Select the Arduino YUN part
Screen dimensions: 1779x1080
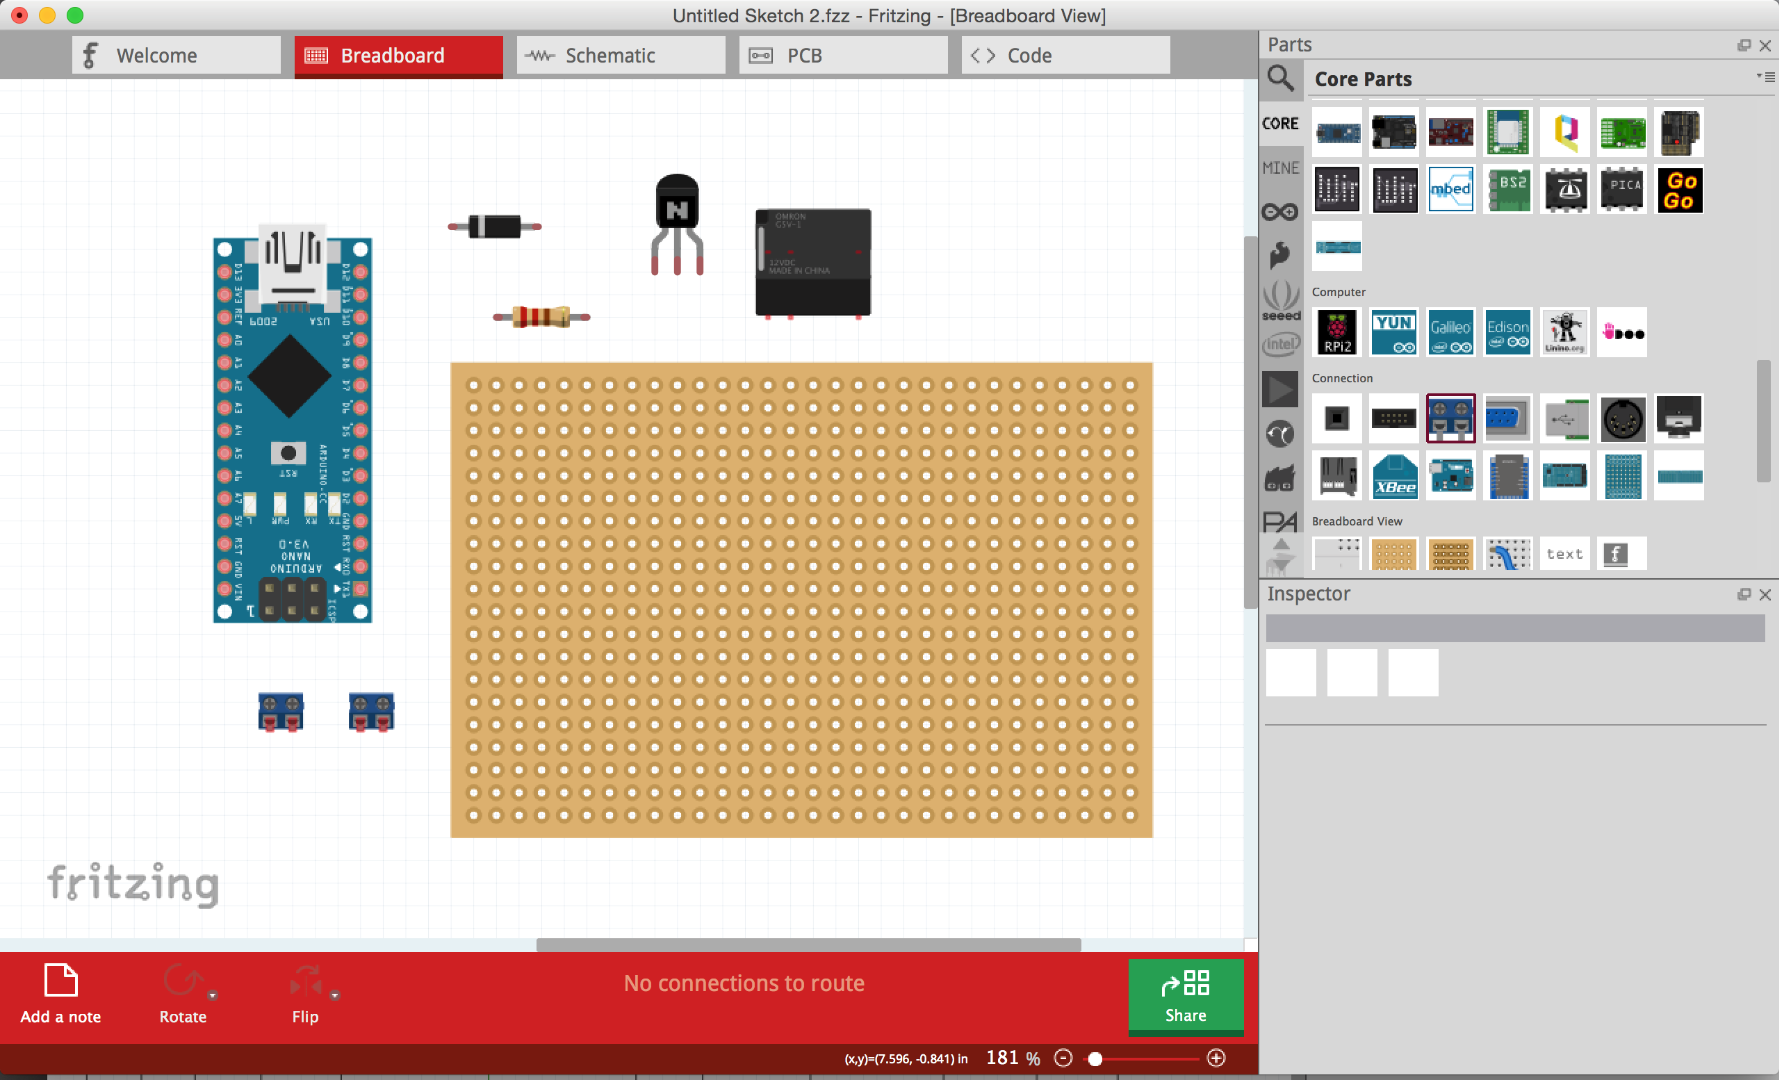click(x=1394, y=332)
